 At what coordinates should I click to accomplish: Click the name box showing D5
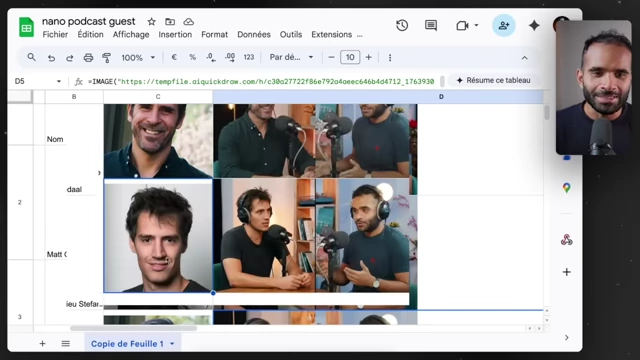(20, 81)
